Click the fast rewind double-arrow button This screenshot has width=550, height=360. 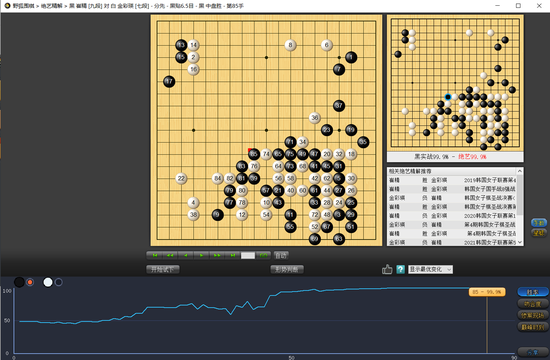(170, 255)
